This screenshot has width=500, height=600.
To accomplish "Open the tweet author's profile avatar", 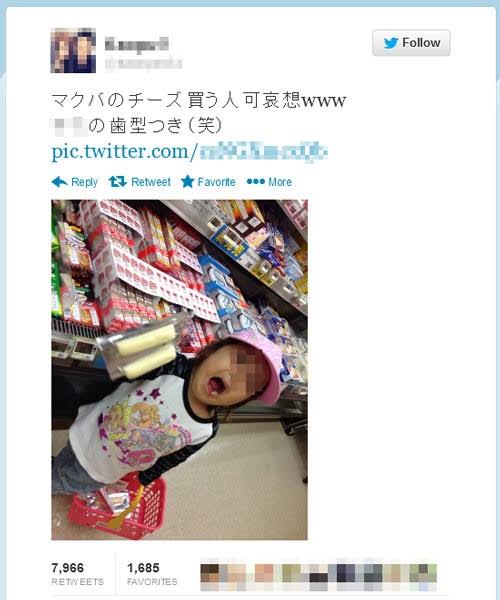I will click(x=73, y=51).
